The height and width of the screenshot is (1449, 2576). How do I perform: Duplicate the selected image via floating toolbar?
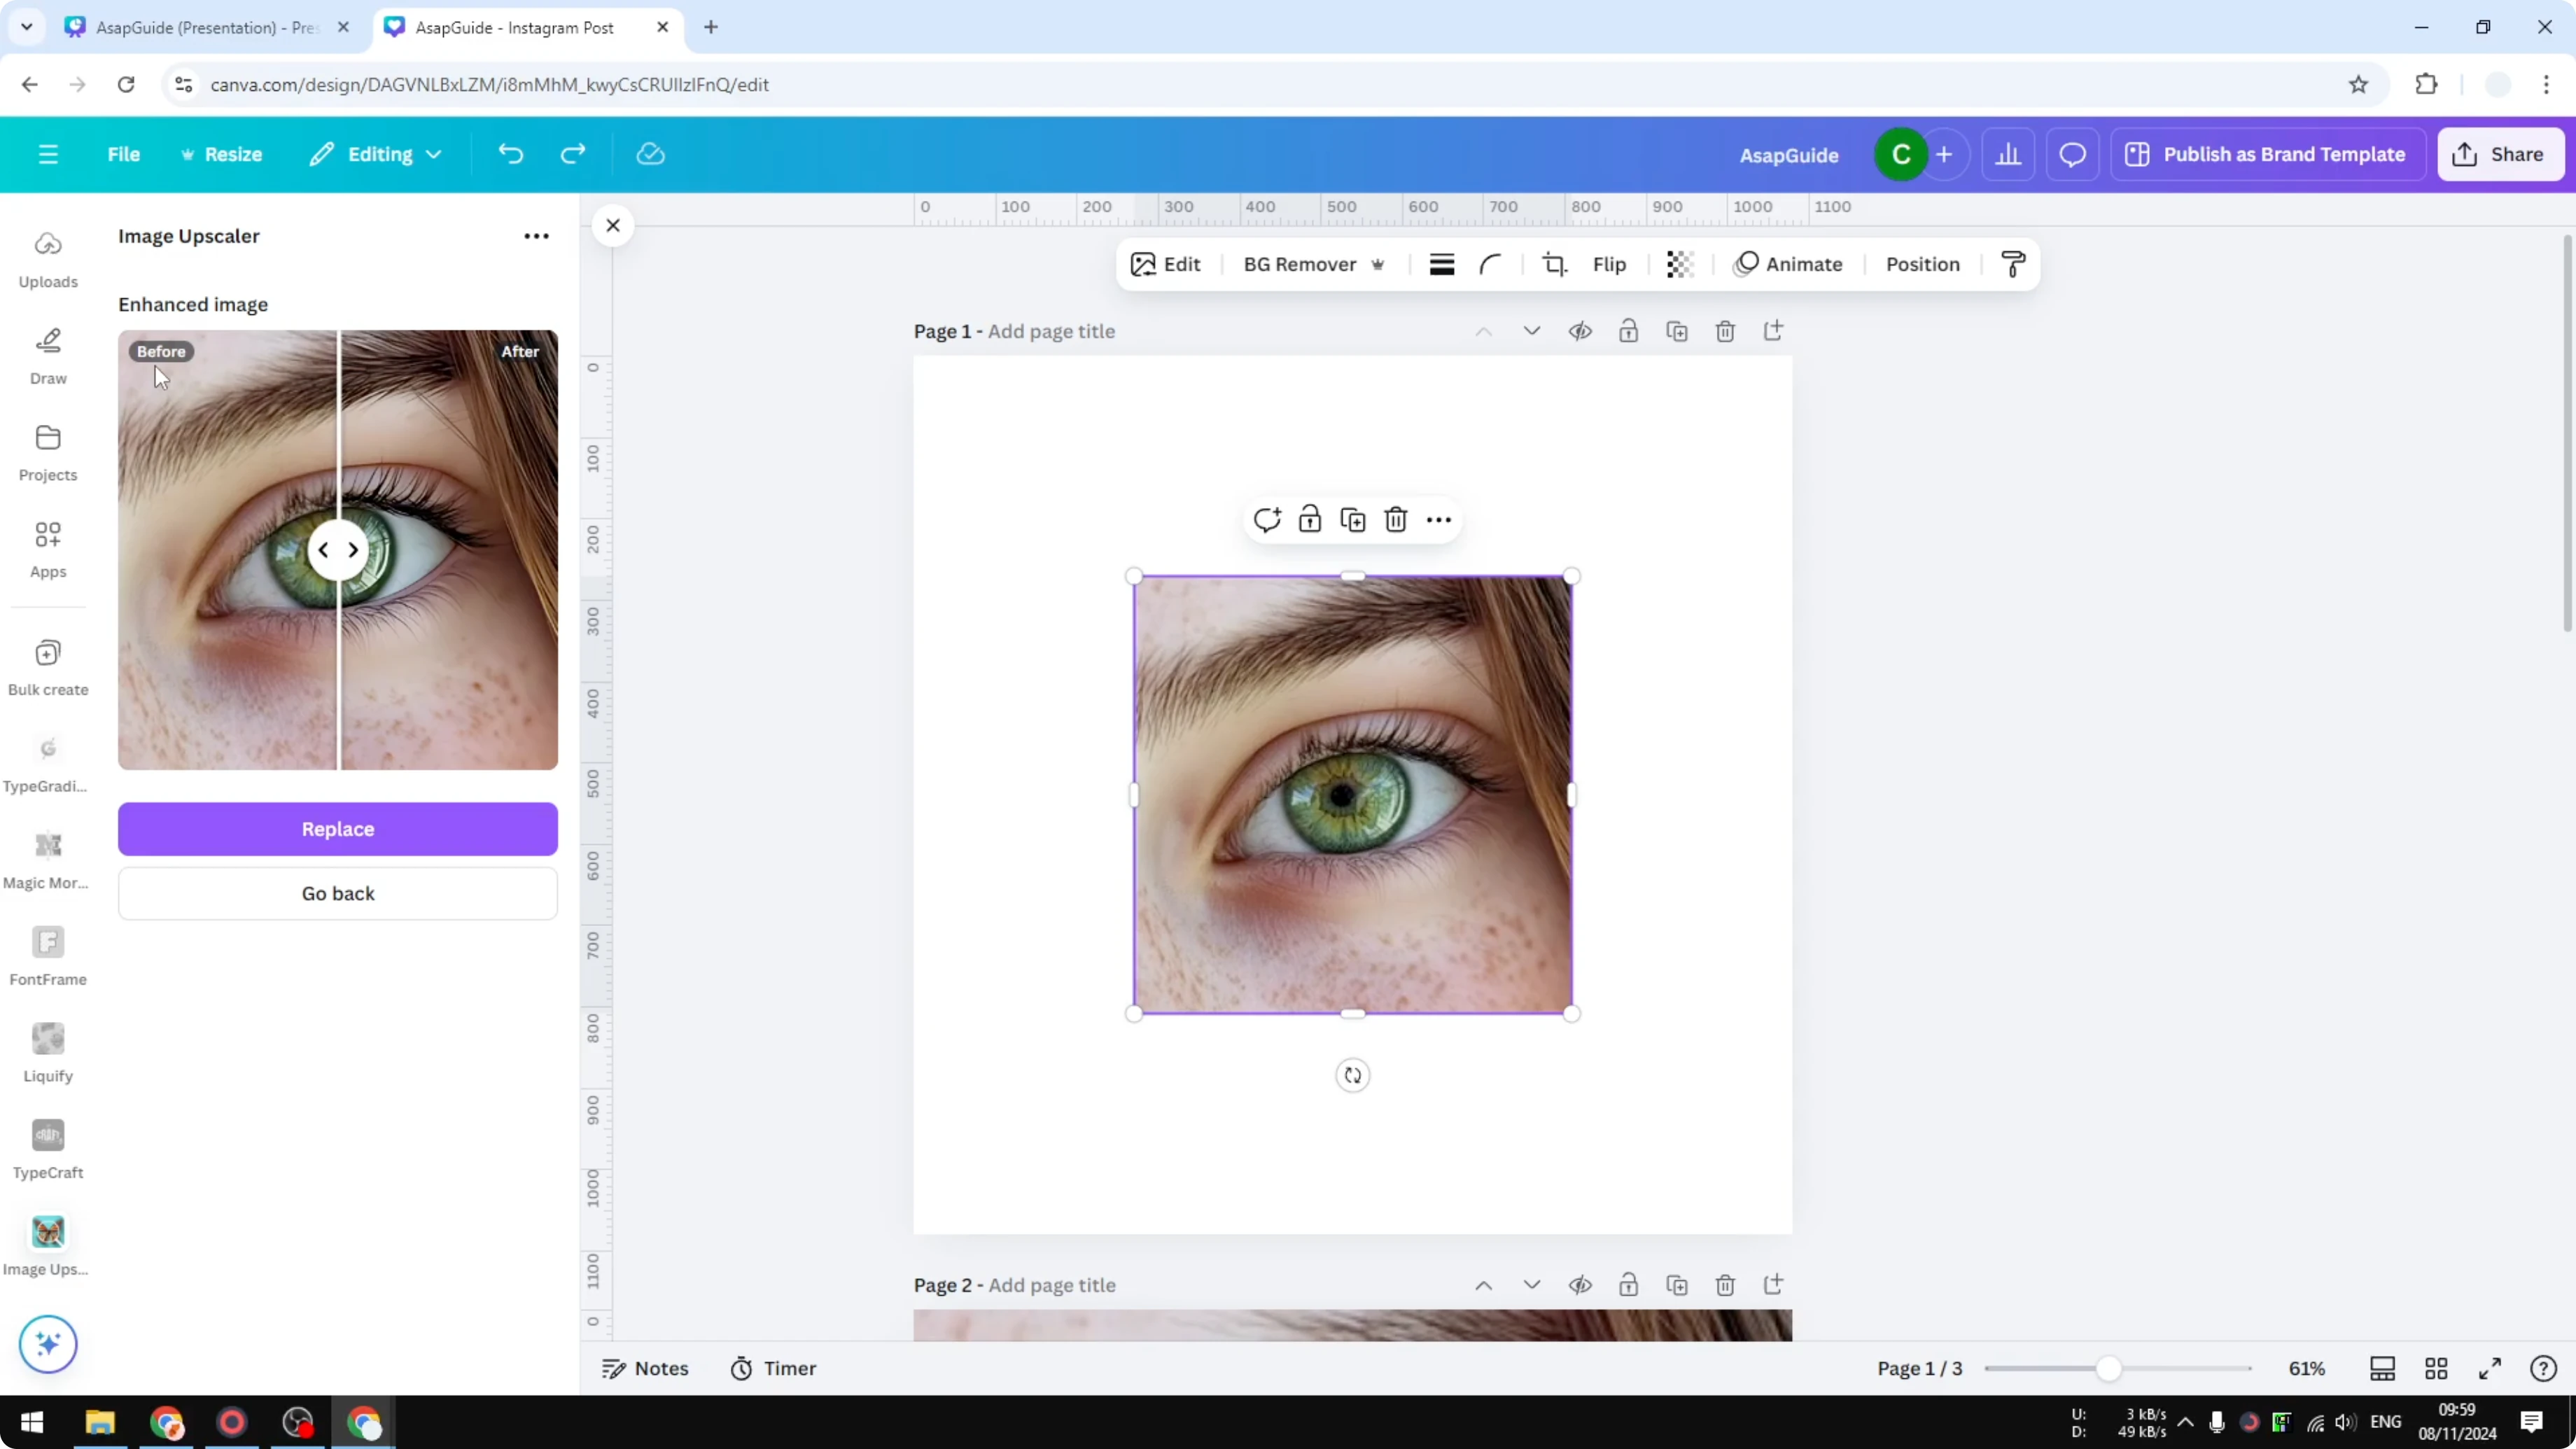pyautogui.click(x=1352, y=519)
